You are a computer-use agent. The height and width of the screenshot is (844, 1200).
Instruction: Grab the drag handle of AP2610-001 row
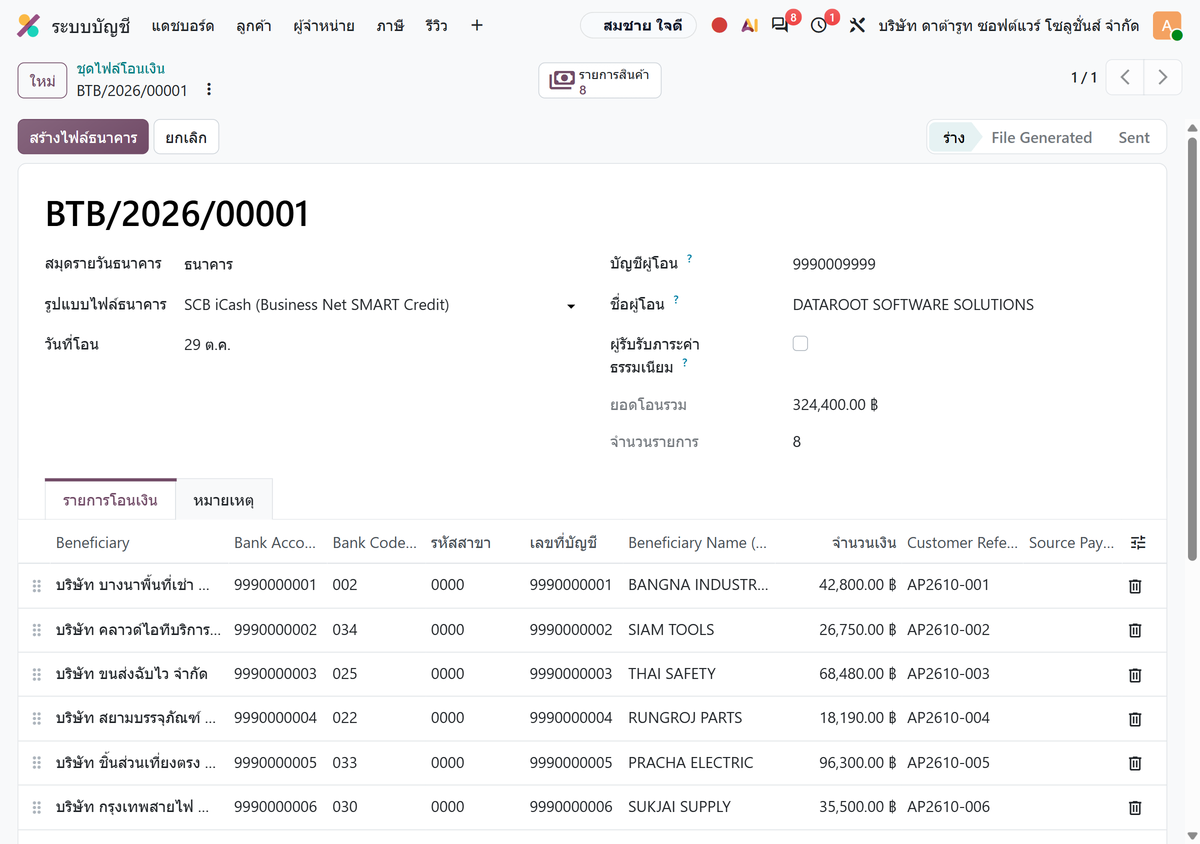pyautogui.click(x=37, y=586)
